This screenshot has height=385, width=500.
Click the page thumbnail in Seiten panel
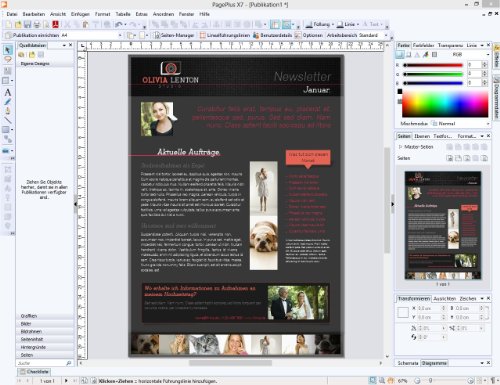[443, 225]
